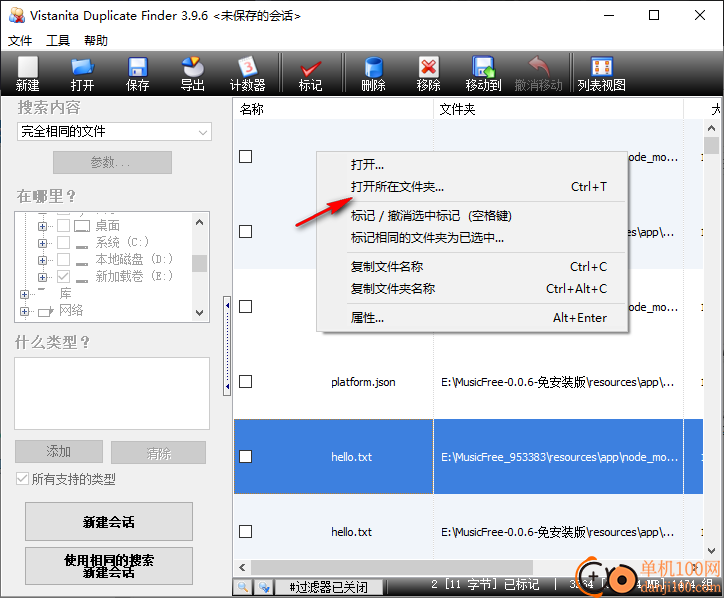Toggle the checkbox of first result row
724x598 pixels.
[x=246, y=157]
